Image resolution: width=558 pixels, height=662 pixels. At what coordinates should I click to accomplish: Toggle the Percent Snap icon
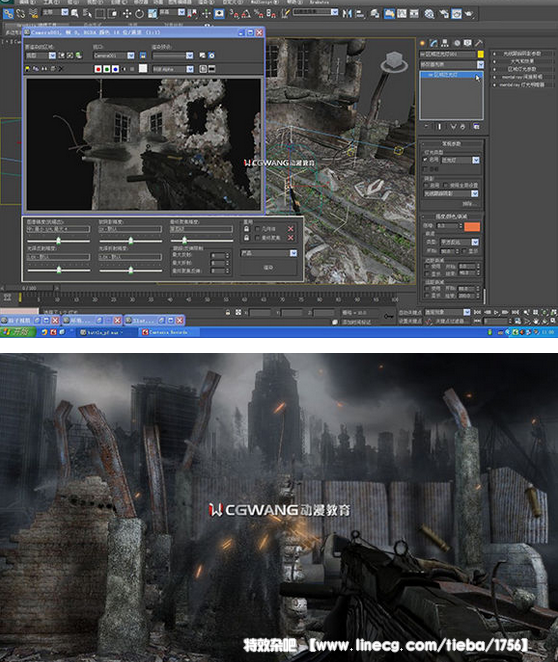258,14
